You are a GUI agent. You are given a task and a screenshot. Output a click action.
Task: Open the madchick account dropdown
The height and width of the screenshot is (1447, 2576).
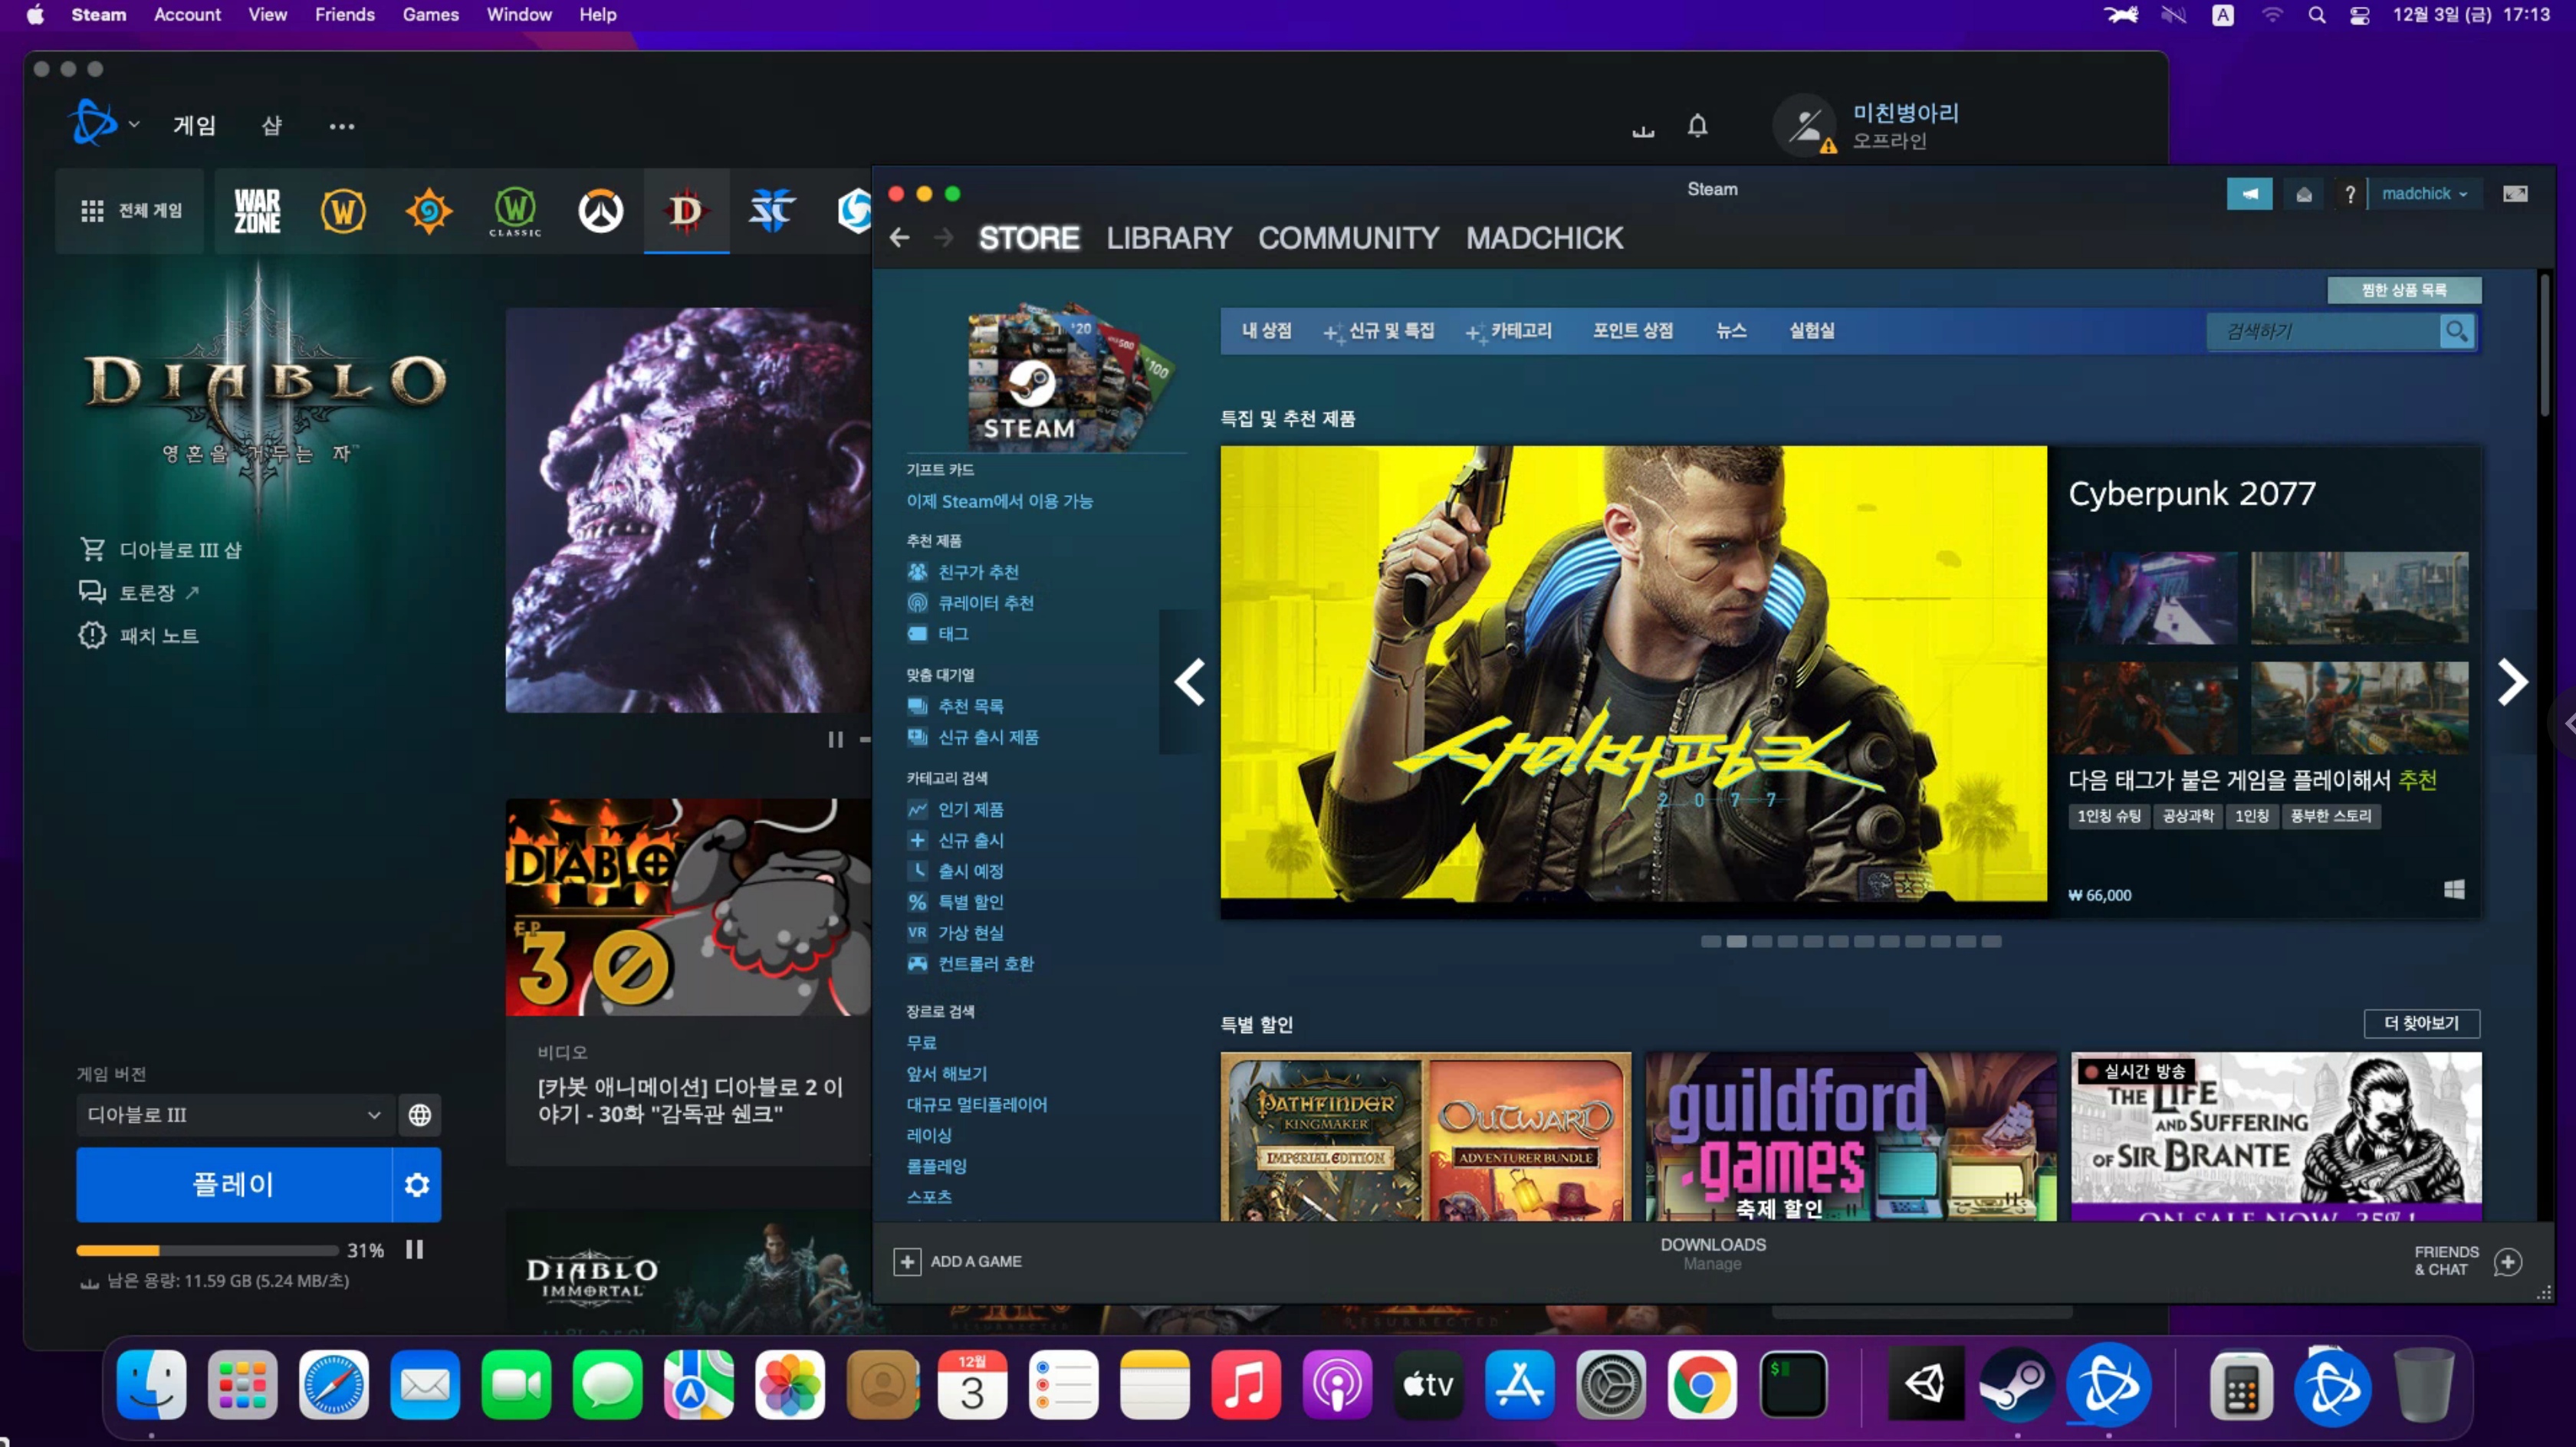2423,194
